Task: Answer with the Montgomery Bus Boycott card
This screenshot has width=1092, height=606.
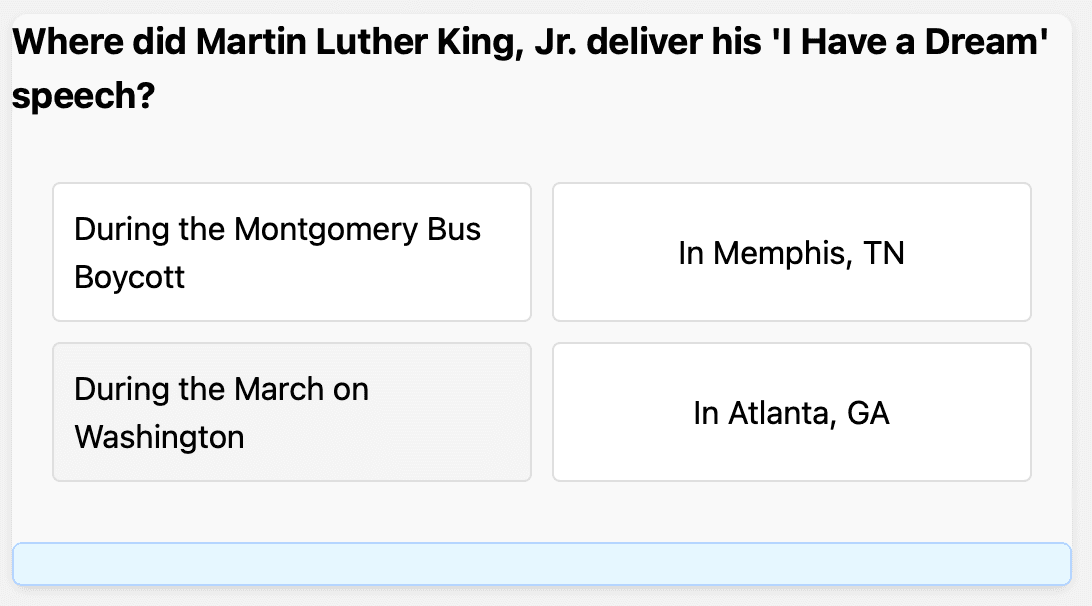Action: [x=291, y=252]
